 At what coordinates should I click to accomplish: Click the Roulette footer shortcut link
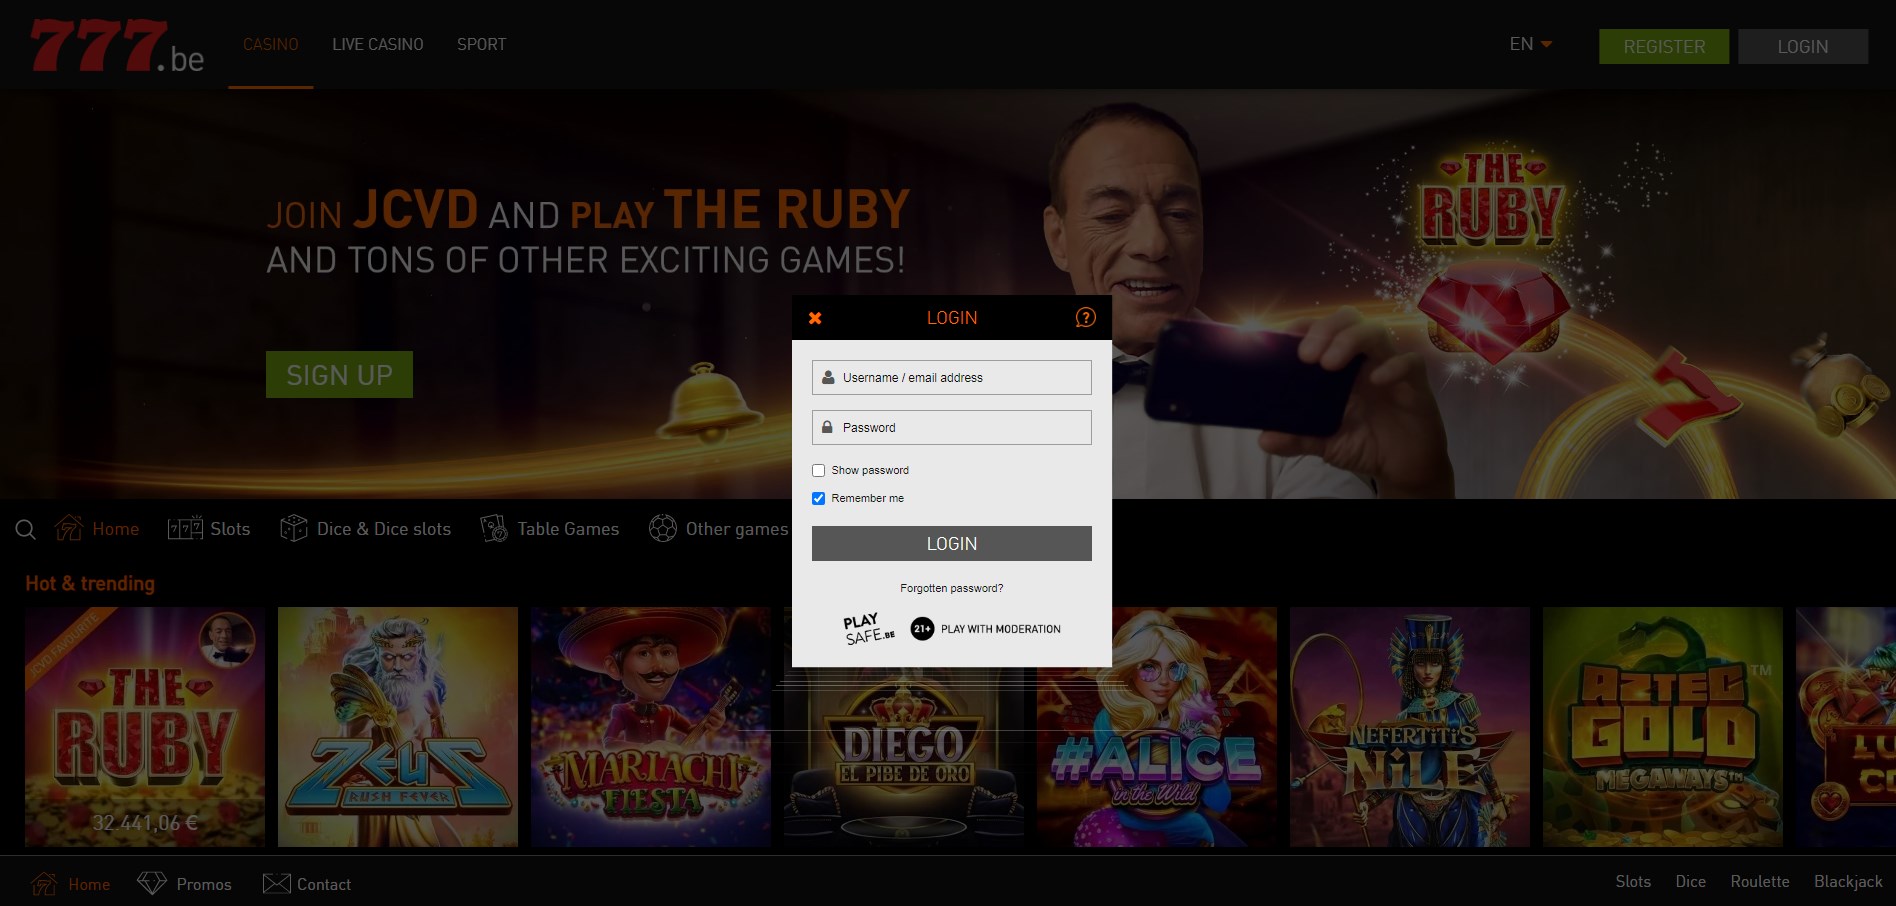pos(1760,881)
